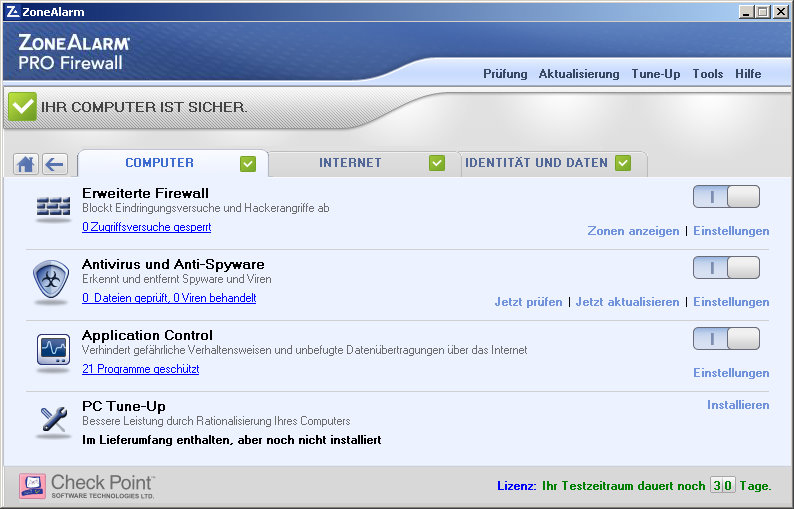Click the Antivirus und Anti-Spyware heading
This screenshot has width=794, height=509.
(x=173, y=264)
